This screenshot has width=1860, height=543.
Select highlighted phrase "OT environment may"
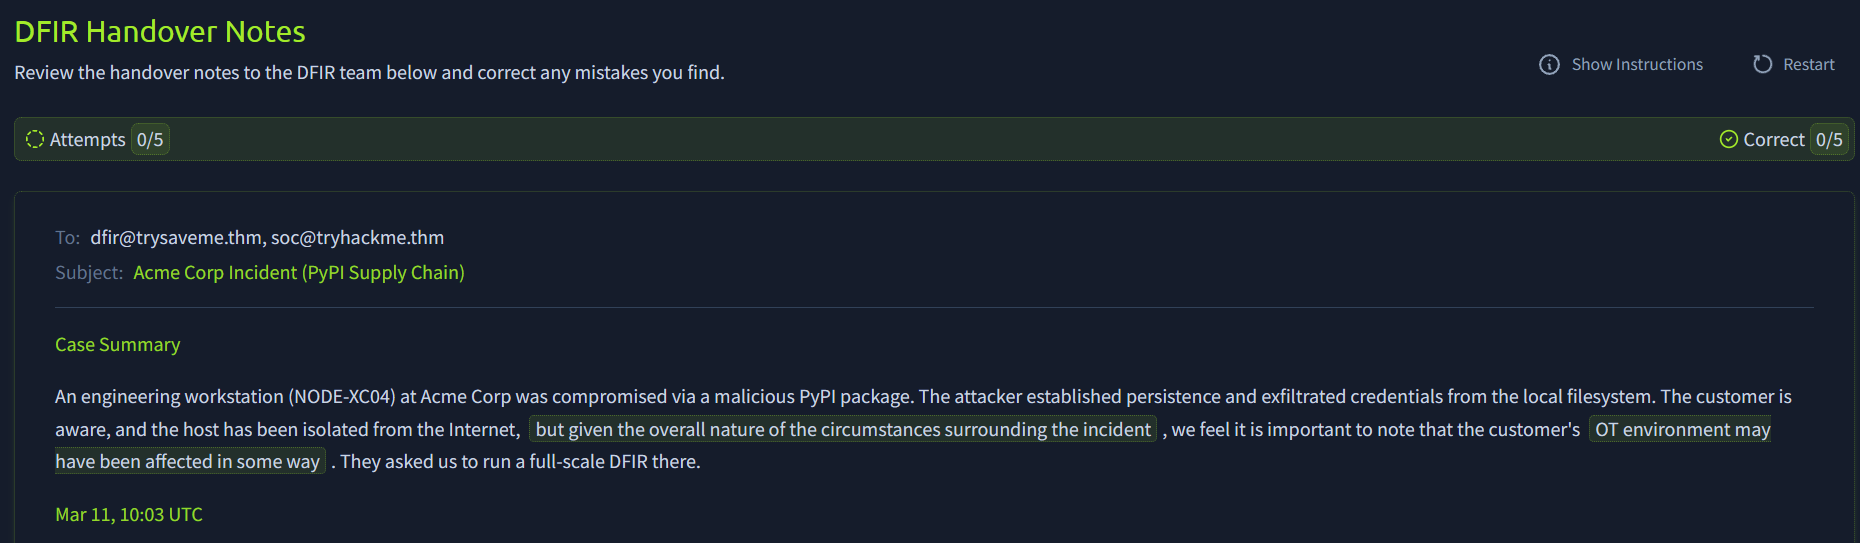coord(1682,430)
